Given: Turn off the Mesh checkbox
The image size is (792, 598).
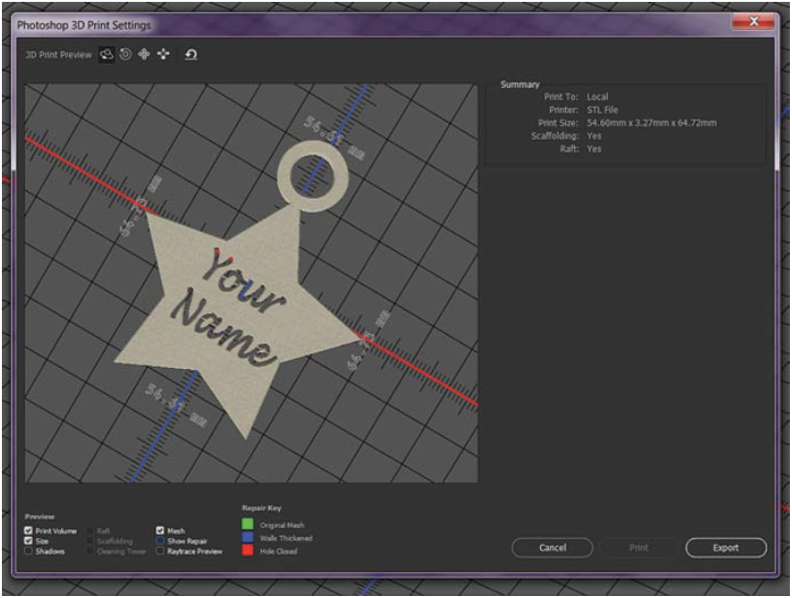Looking at the screenshot, I should coord(160,531).
